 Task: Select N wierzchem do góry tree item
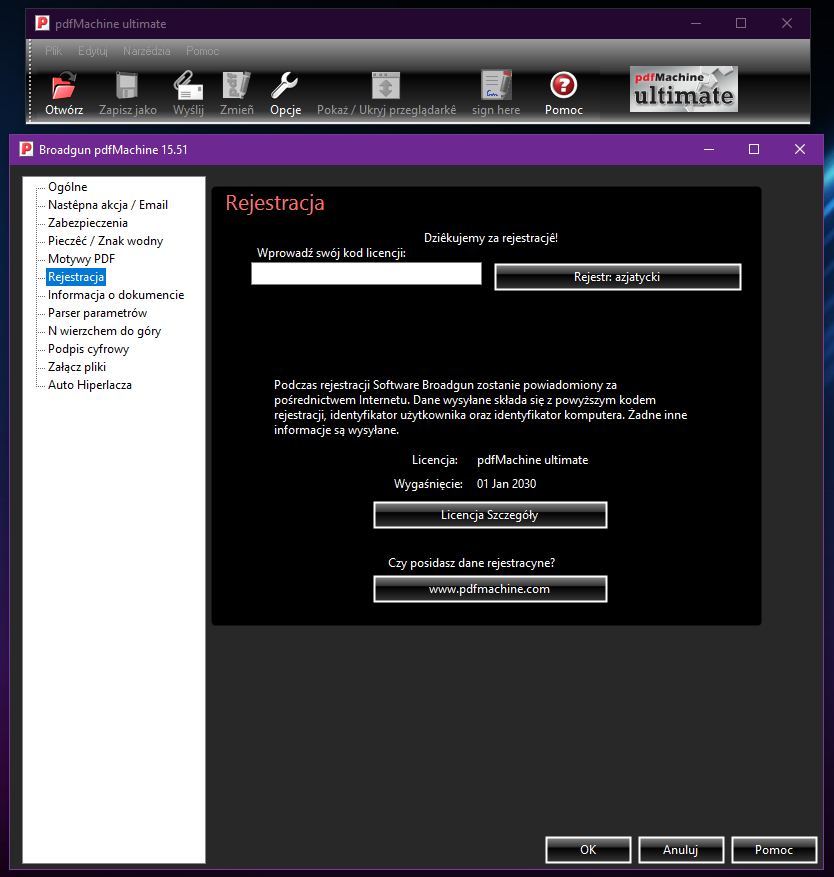point(105,331)
